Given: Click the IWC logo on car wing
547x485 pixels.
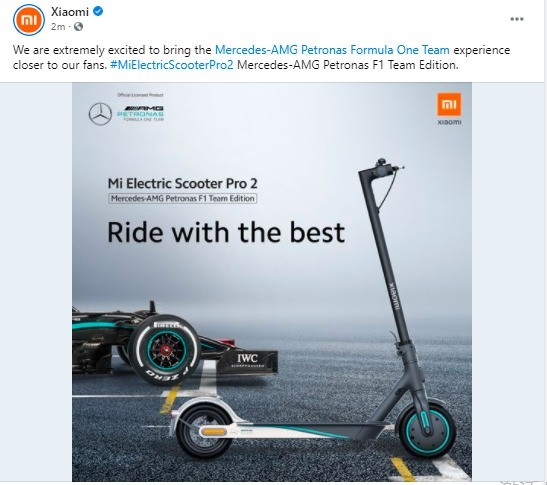Looking at the screenshot, I should (247, 360).
